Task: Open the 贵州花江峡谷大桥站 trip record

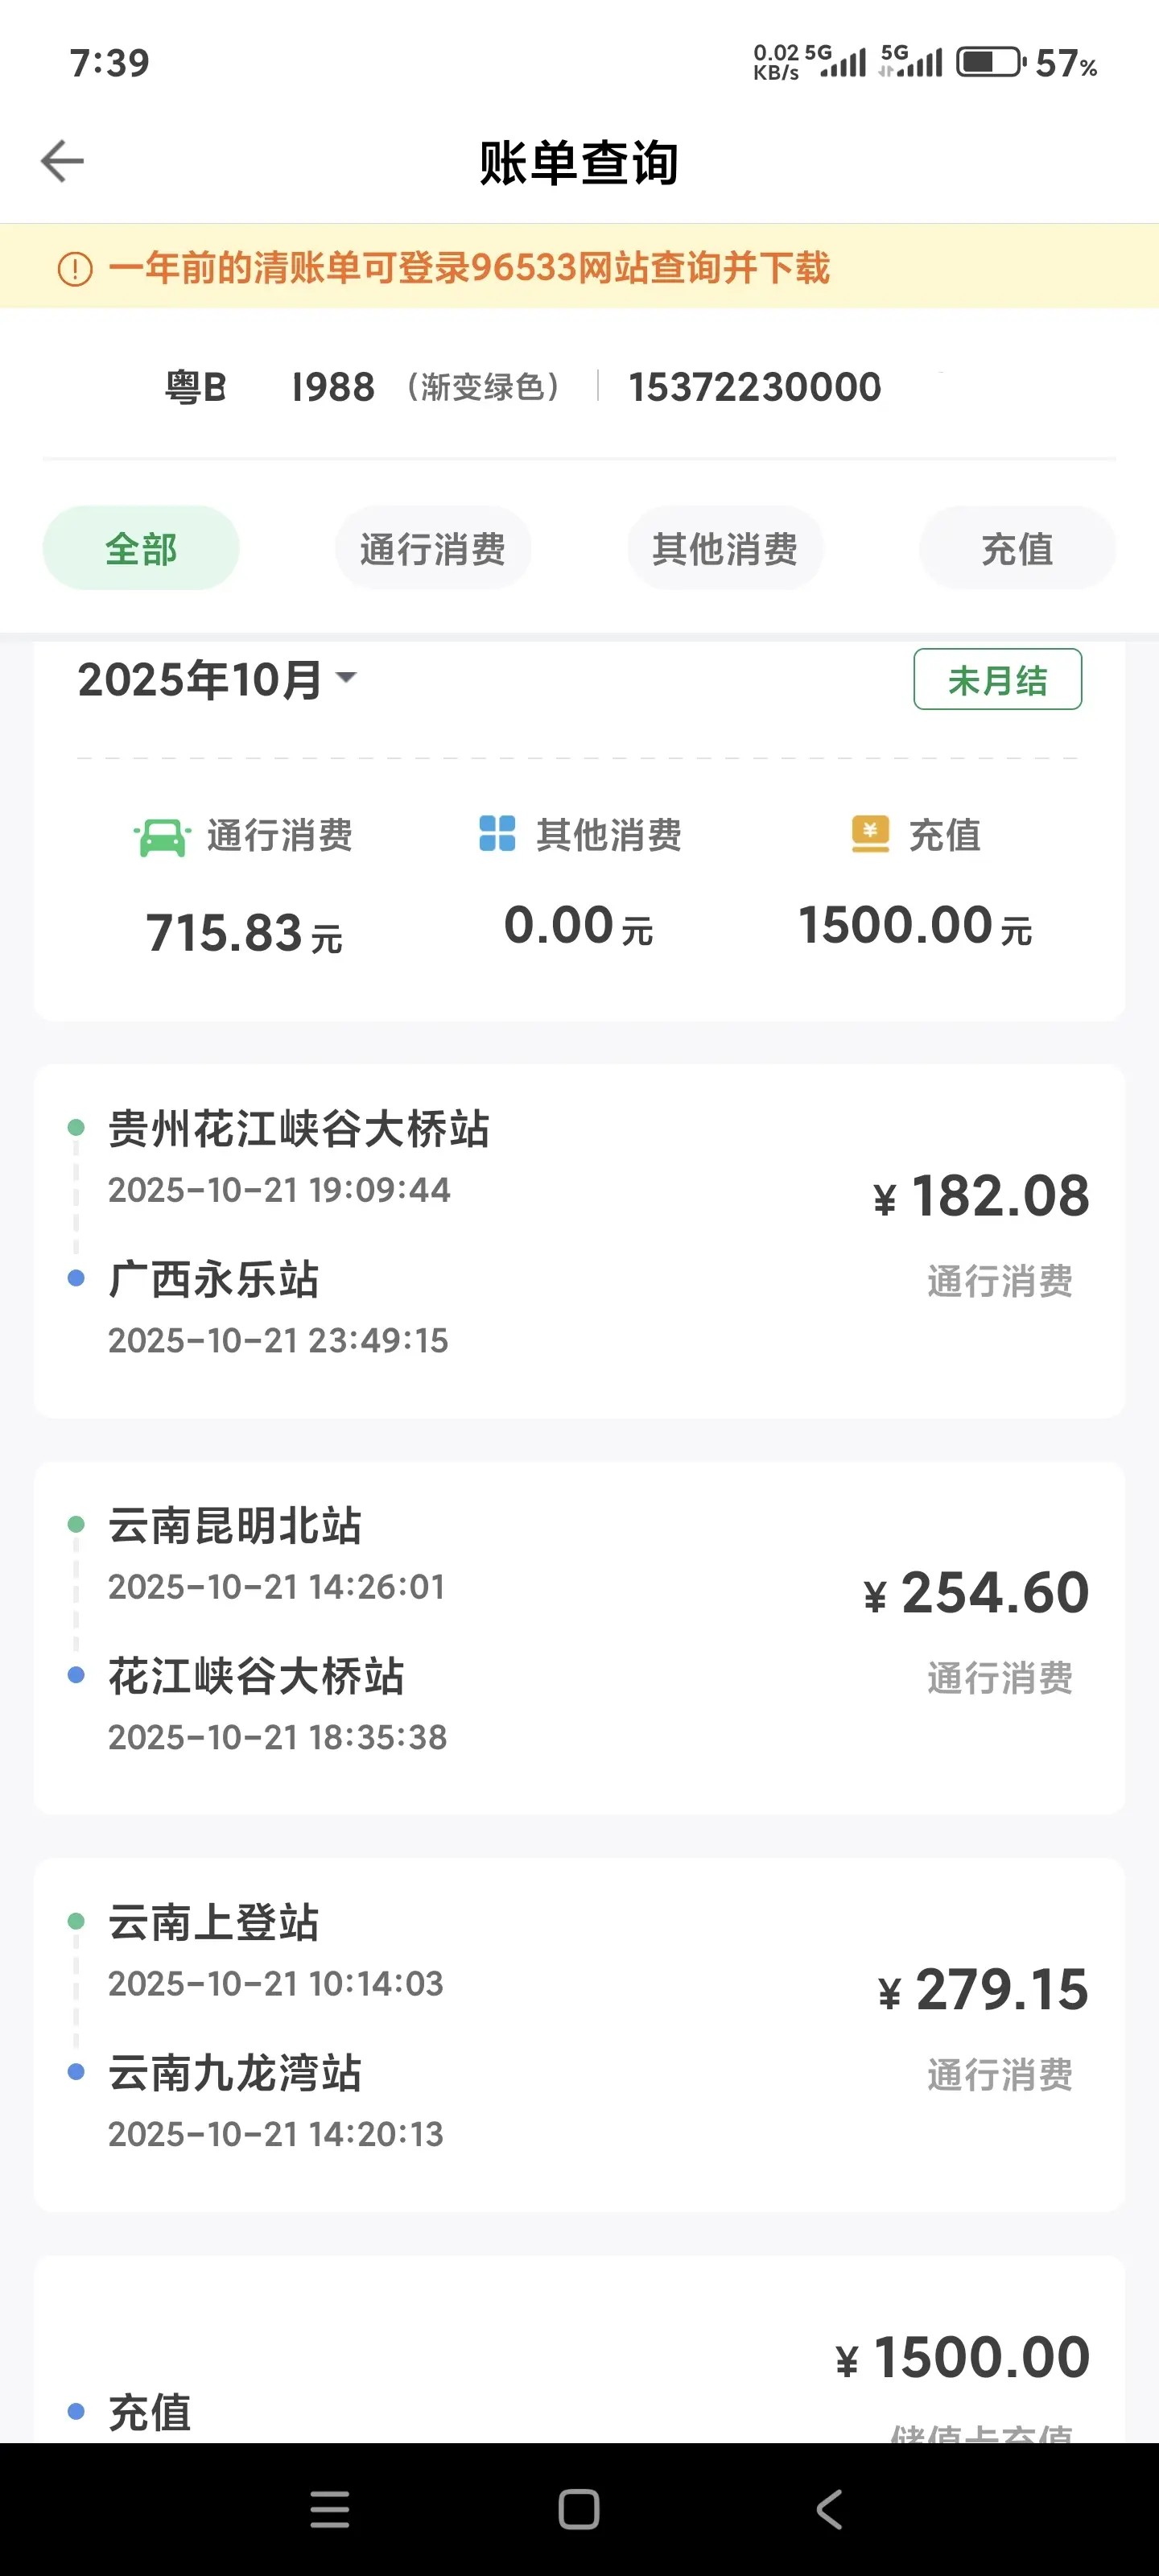Action: pyautogui.click(x=579, y=1240)
